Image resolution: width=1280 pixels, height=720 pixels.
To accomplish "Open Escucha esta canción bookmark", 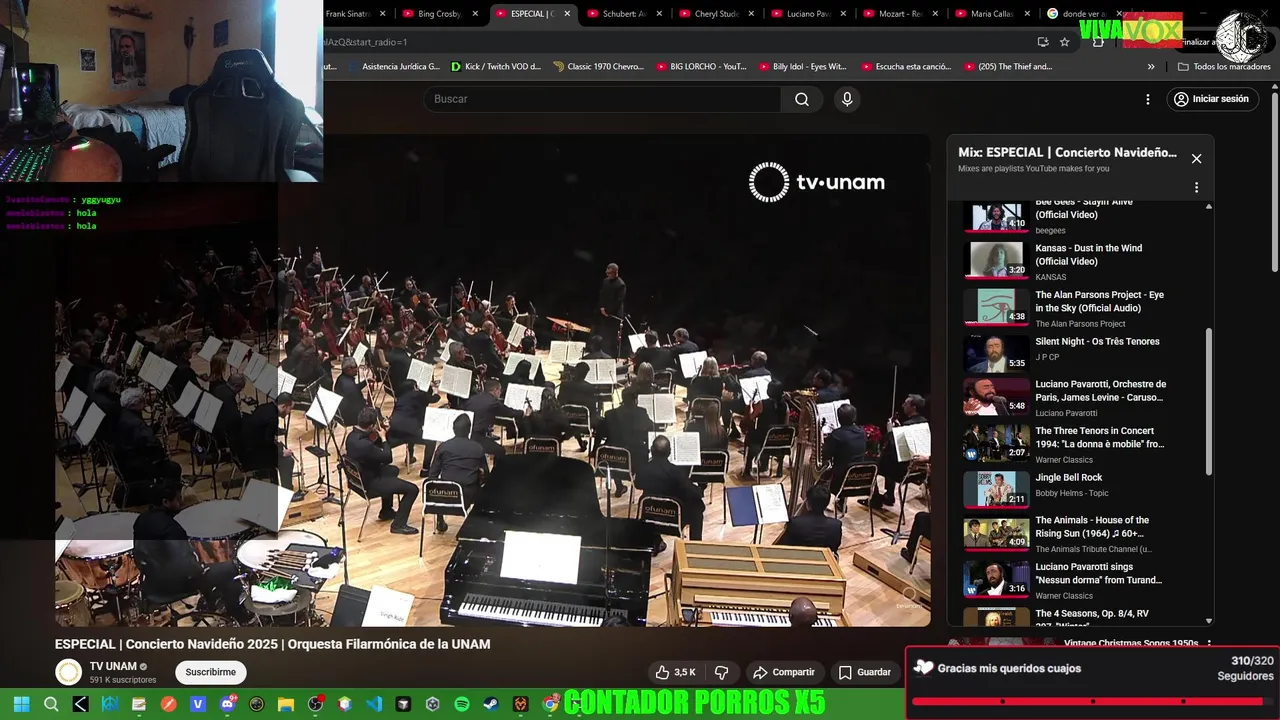I will [x=904, y=67].
